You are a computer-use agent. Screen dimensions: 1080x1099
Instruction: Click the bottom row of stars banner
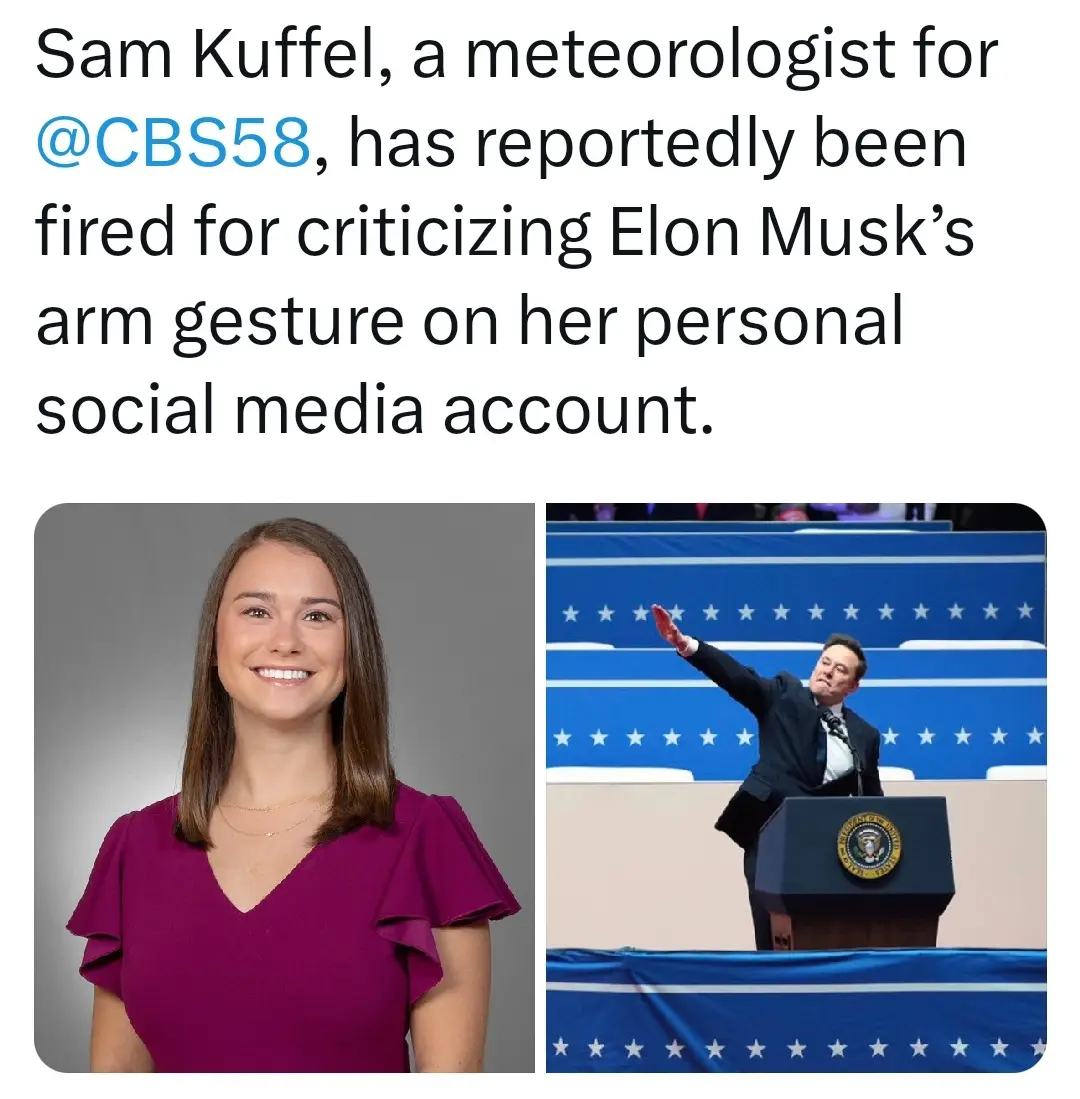pyautogui.click(x=796, y=1048)
